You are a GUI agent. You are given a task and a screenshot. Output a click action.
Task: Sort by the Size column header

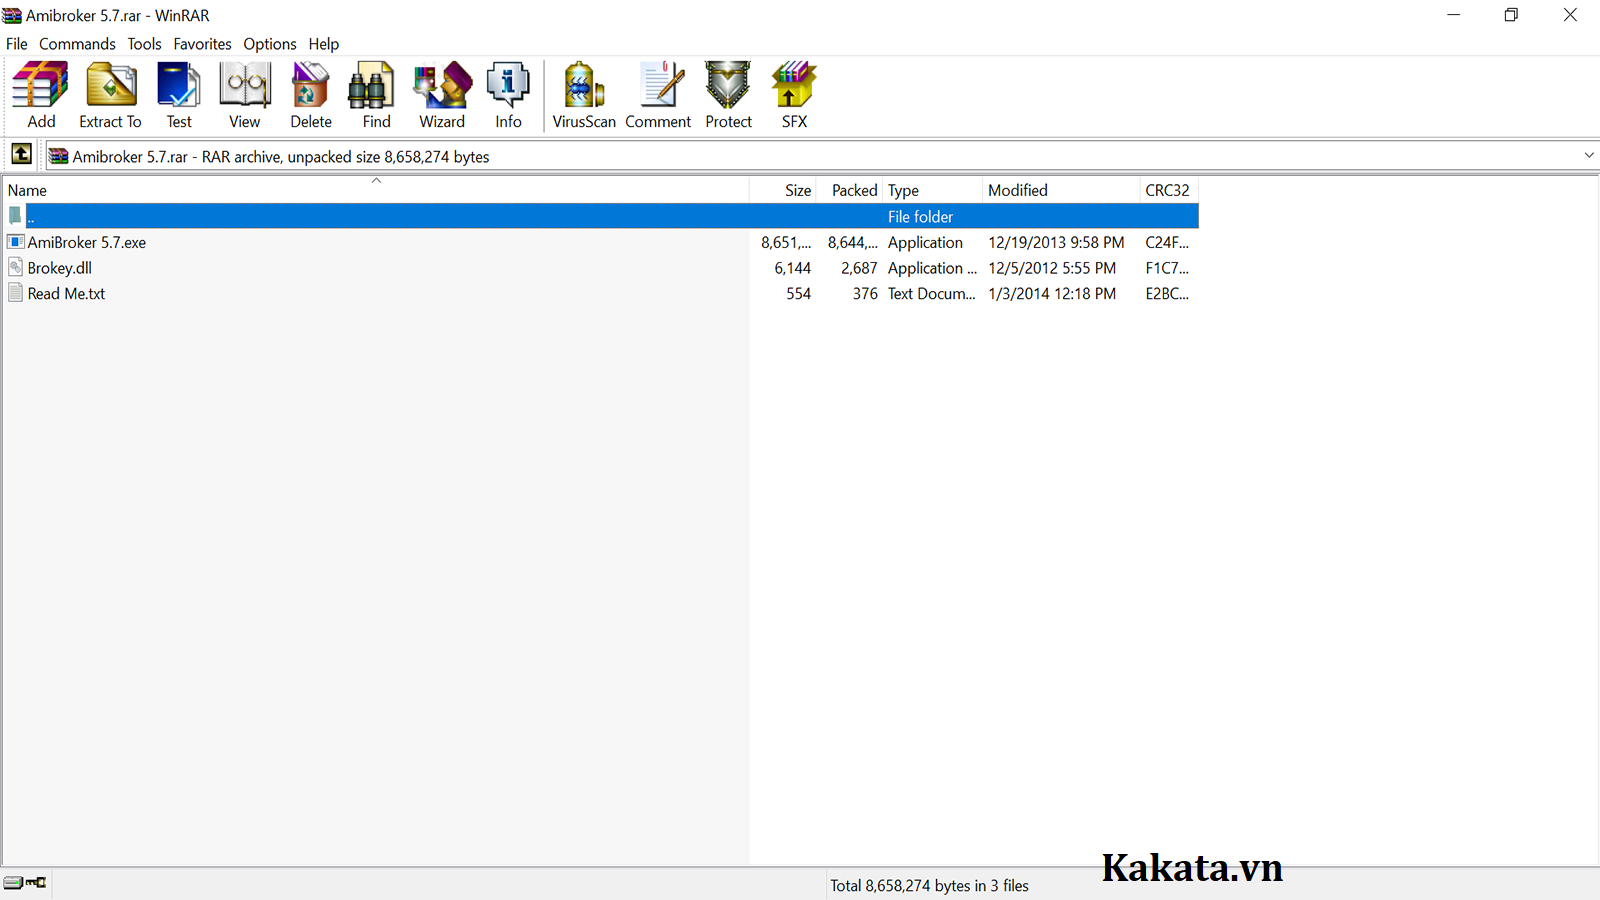783,190
